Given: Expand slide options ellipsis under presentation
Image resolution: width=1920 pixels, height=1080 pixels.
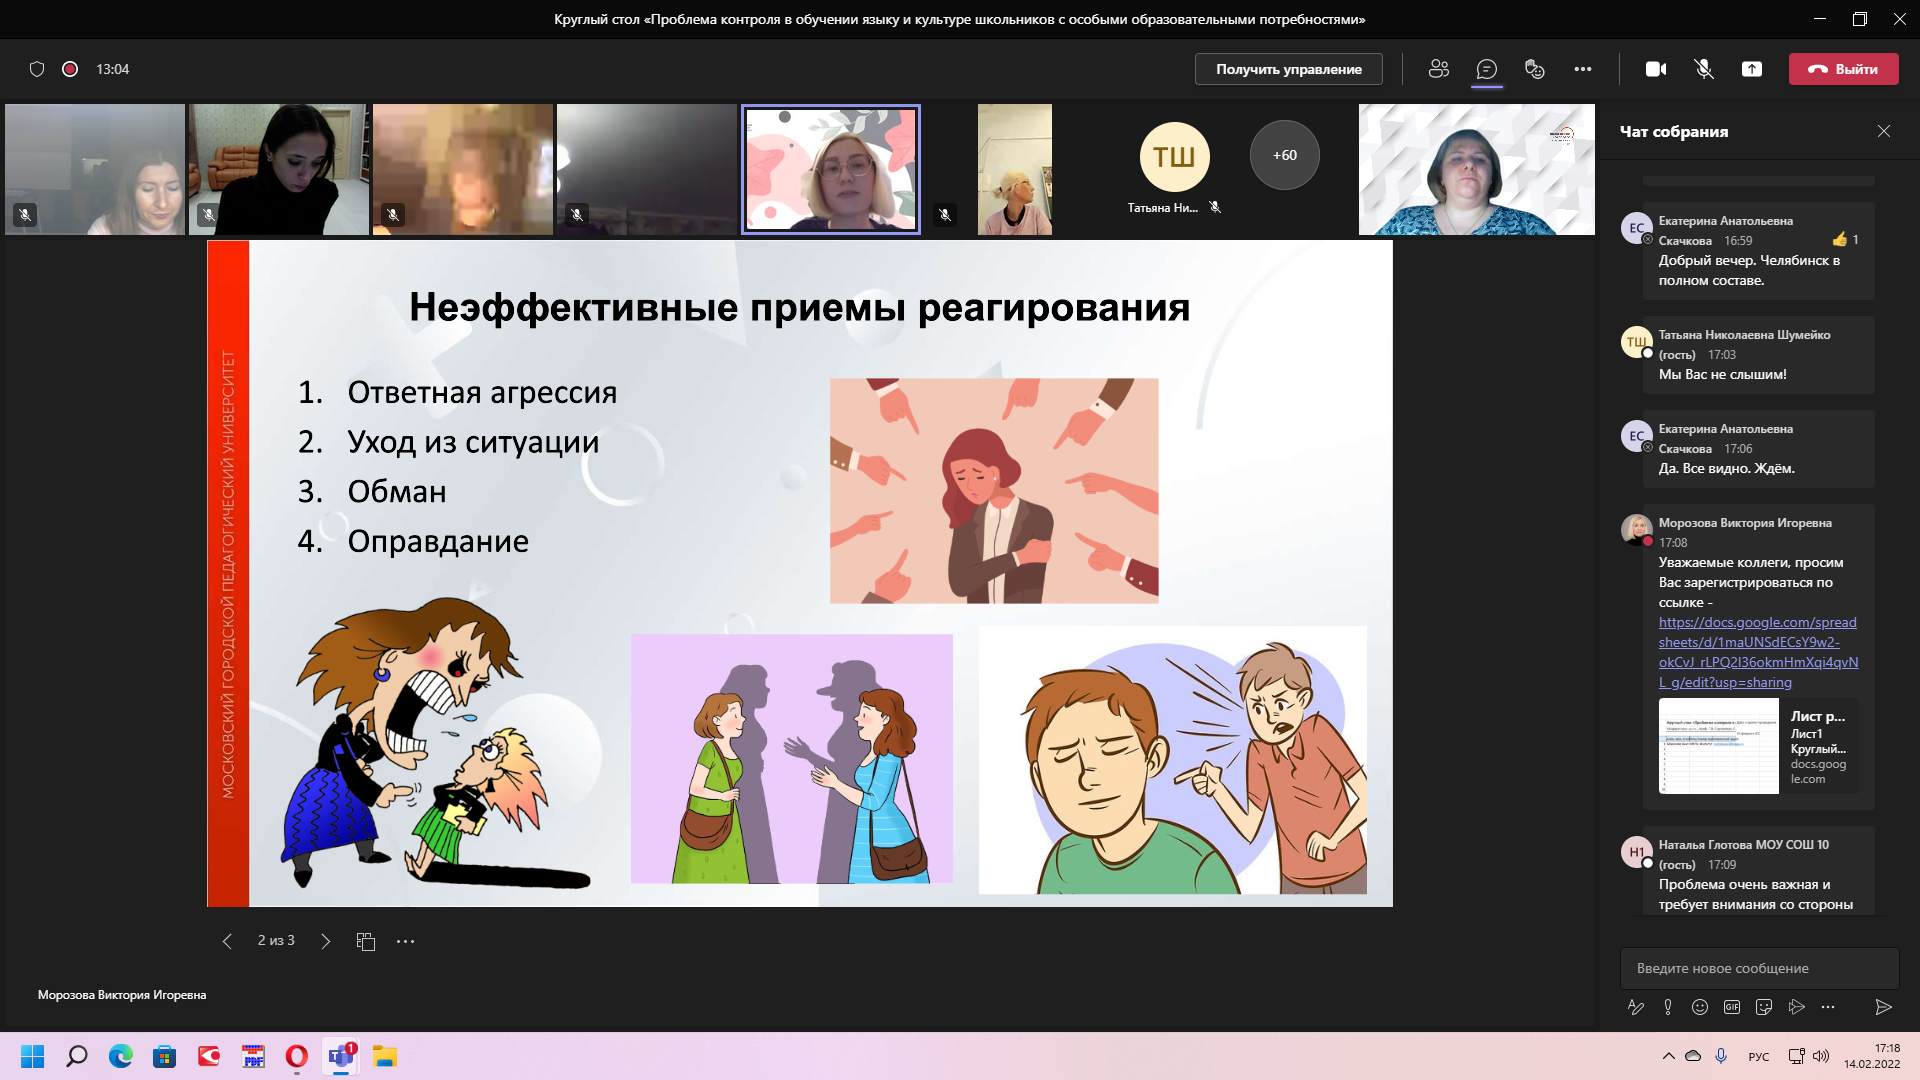Looking at the screenshot, I should 405,941.
